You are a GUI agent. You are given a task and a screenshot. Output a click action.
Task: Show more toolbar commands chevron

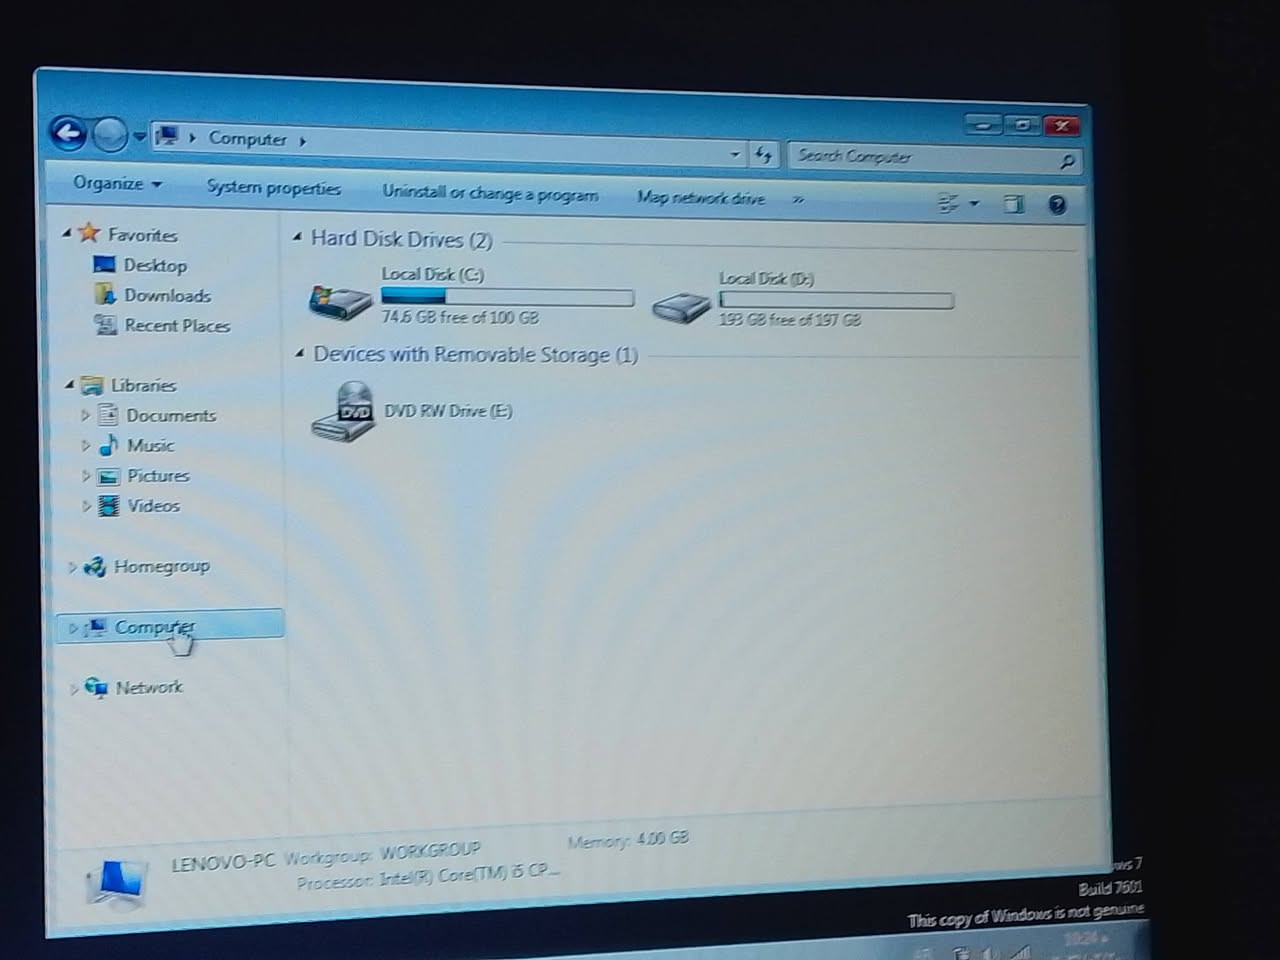798,199
